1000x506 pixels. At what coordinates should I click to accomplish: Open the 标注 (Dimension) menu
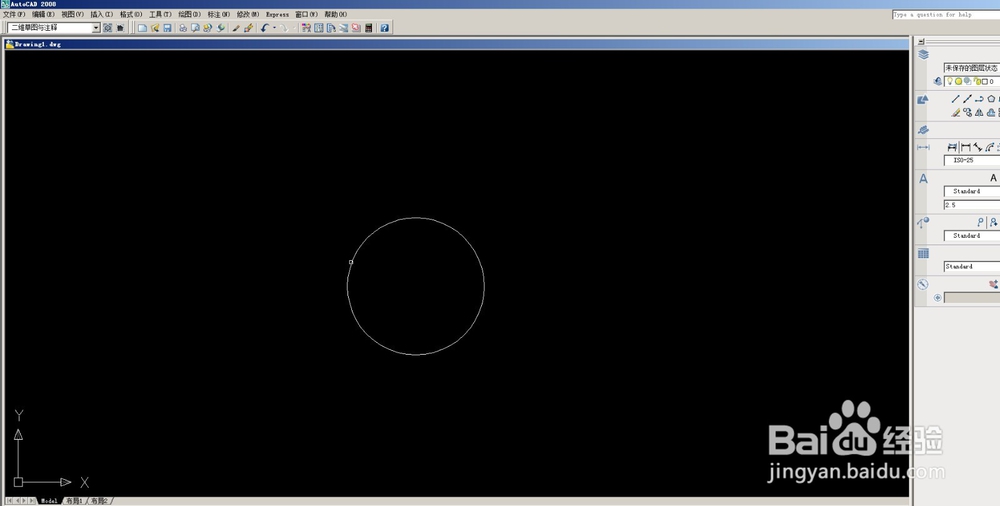(x=219, y=14)
